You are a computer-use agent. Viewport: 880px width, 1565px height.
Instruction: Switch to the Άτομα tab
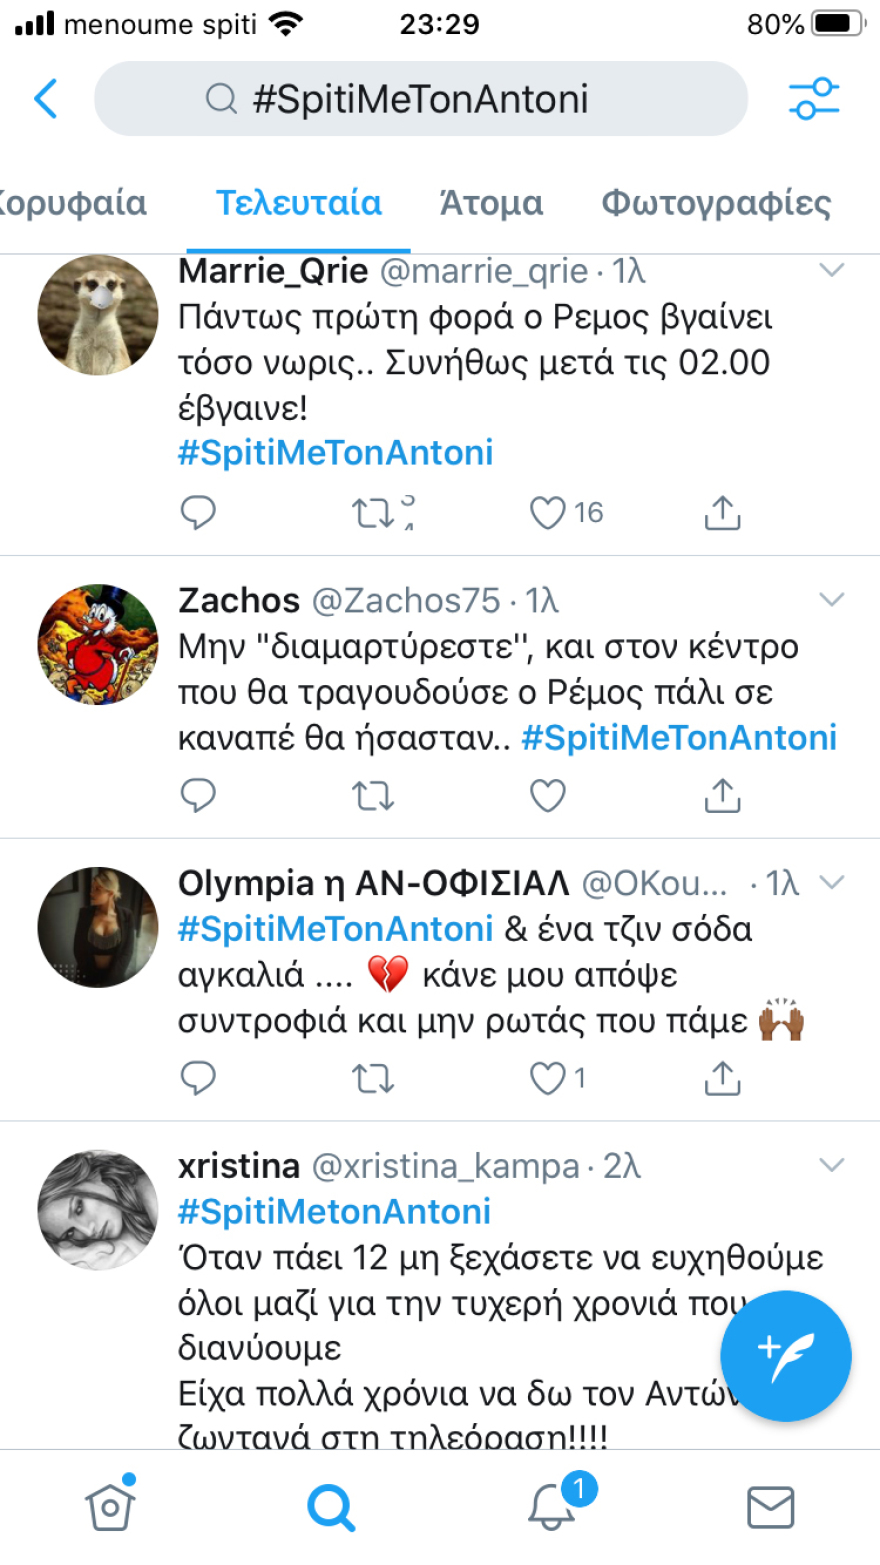click(x=491, y=203)
